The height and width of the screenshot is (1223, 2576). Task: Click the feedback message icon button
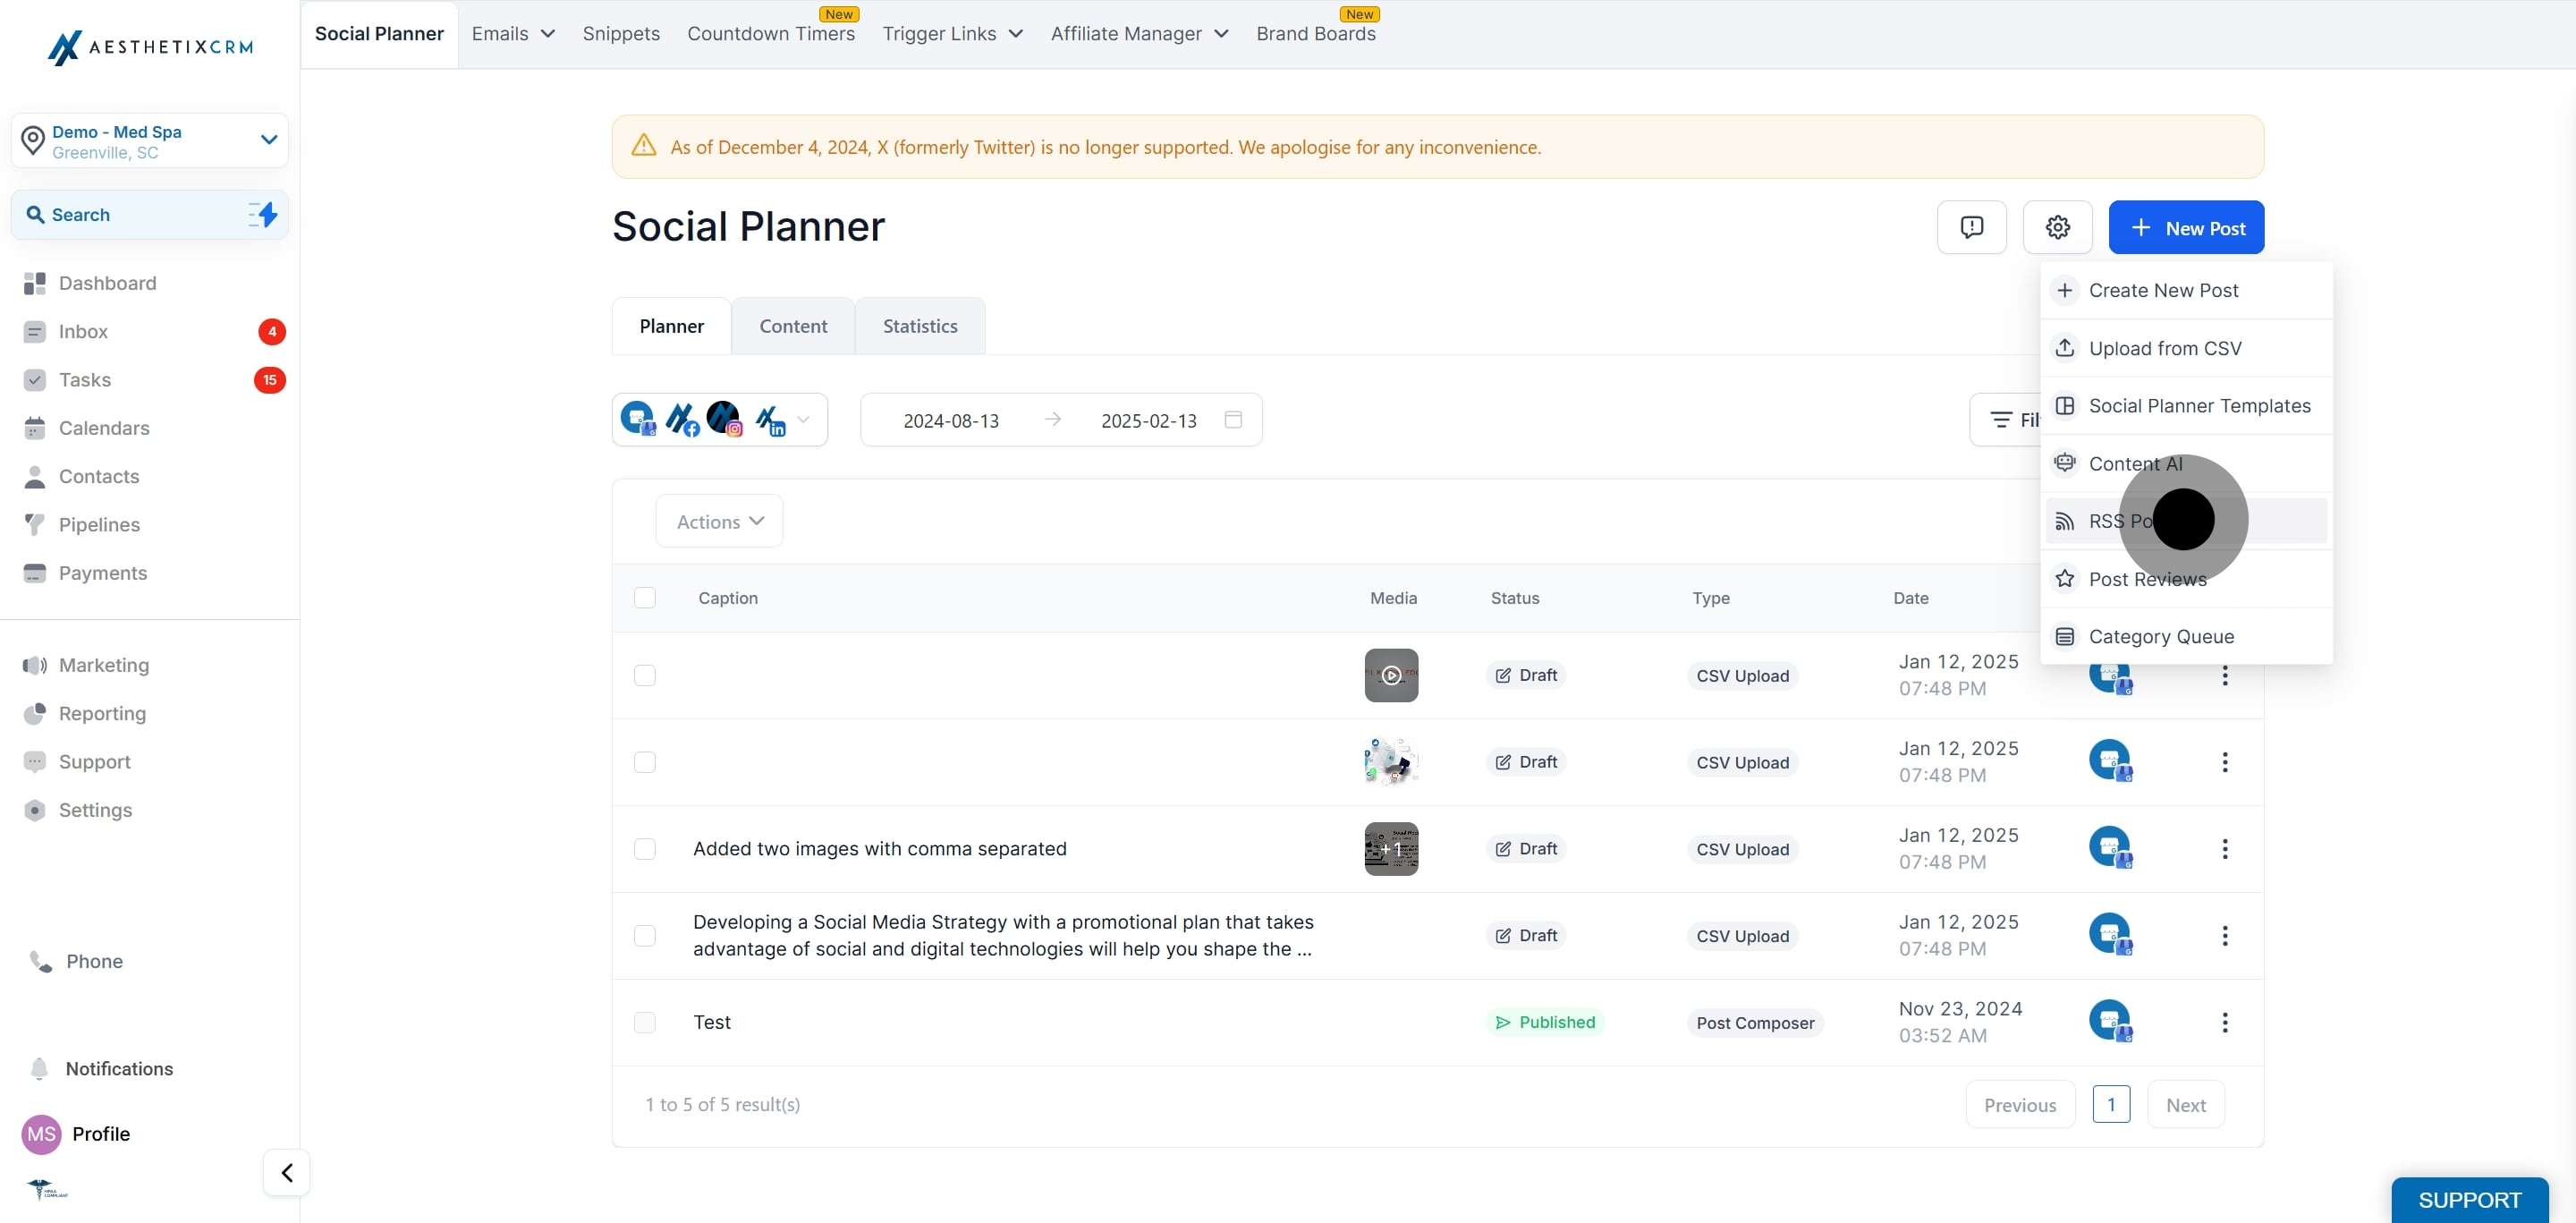tap(1971, 227)
